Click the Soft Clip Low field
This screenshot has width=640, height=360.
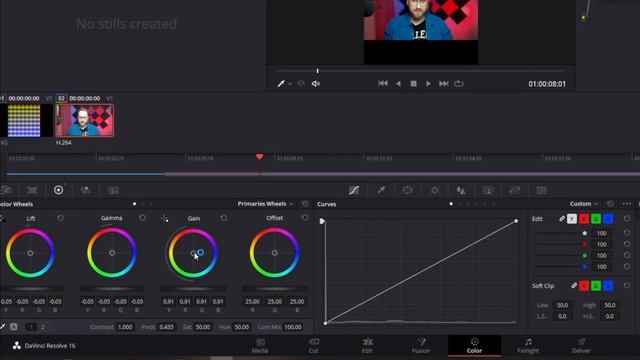click(x=562, y=305)
